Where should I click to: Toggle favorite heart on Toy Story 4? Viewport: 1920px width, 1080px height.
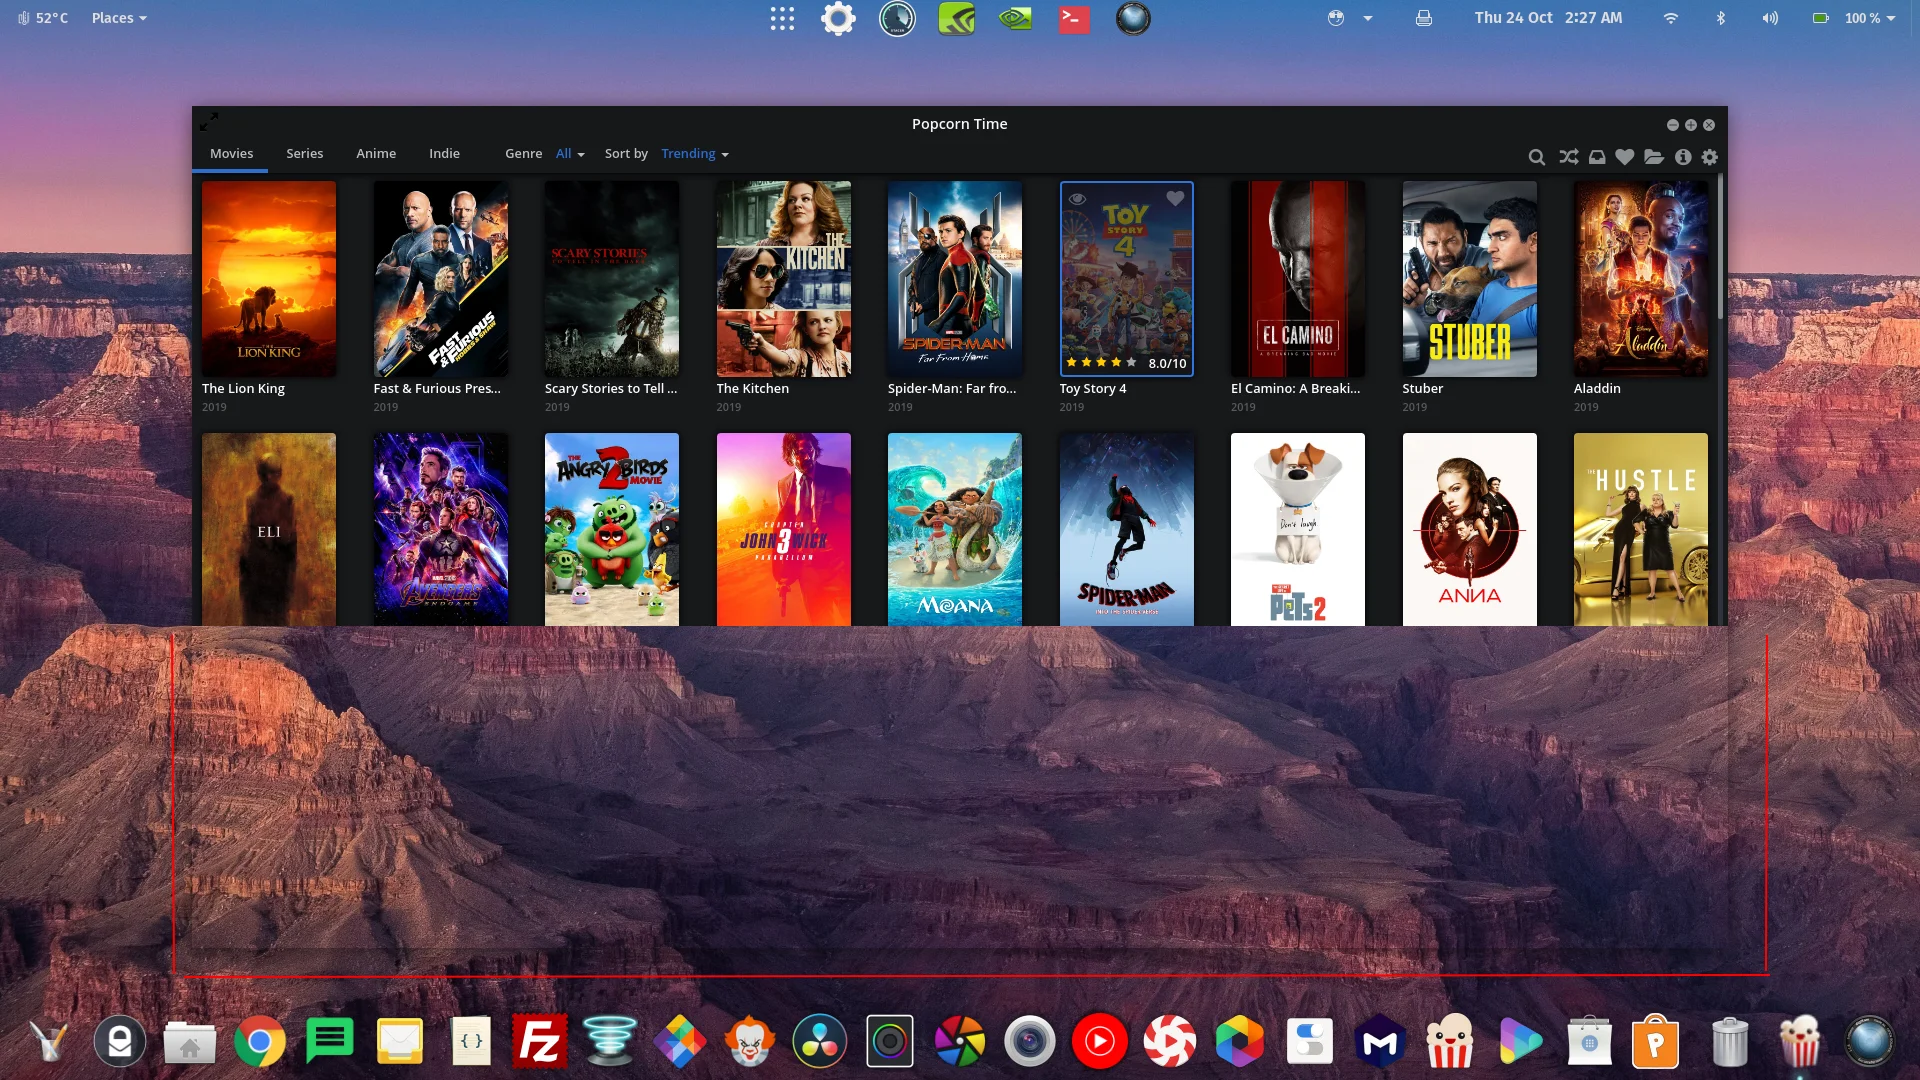click(1175, 199)
